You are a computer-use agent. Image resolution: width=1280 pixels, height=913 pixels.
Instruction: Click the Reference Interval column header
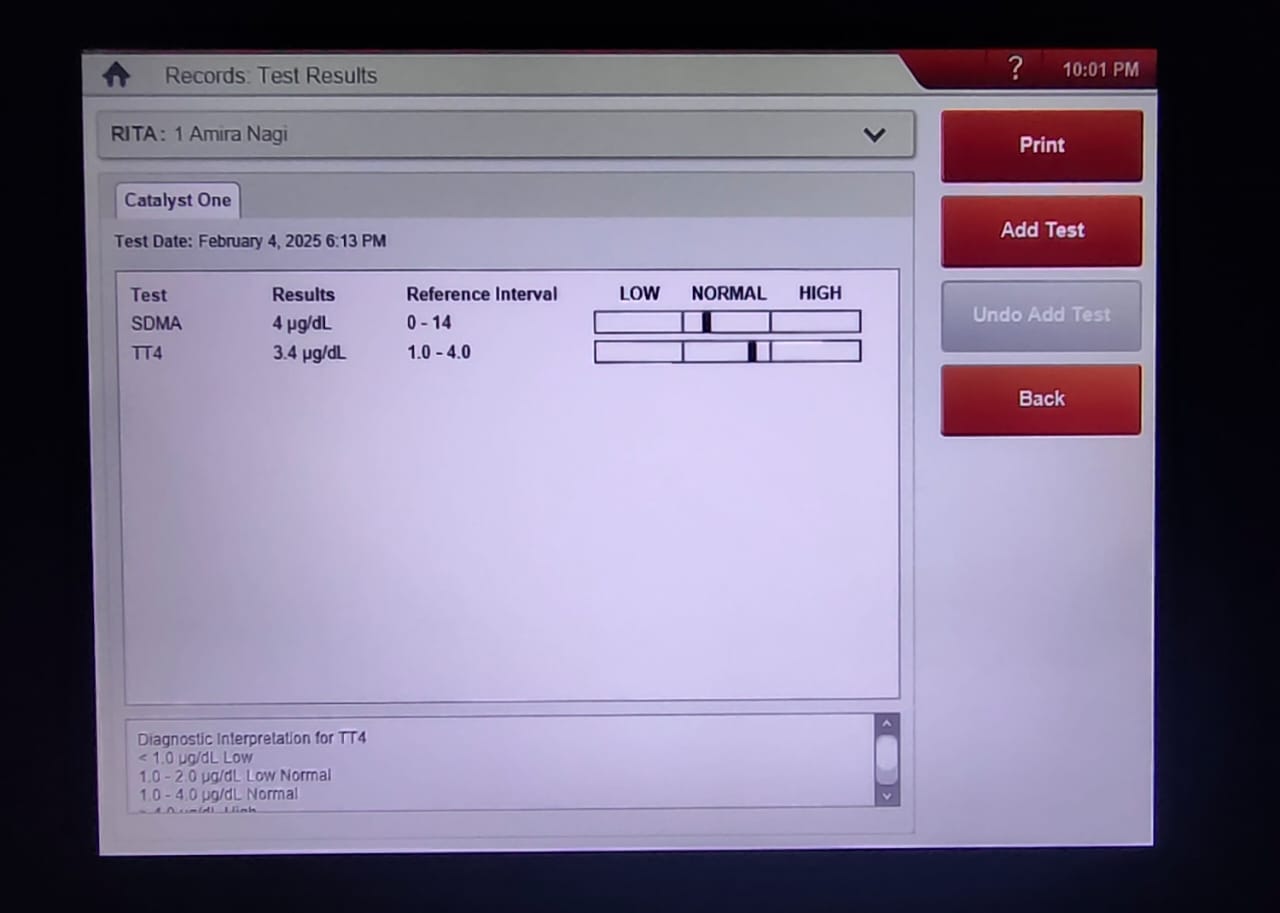pyautogui.click(x=482, y=294)
